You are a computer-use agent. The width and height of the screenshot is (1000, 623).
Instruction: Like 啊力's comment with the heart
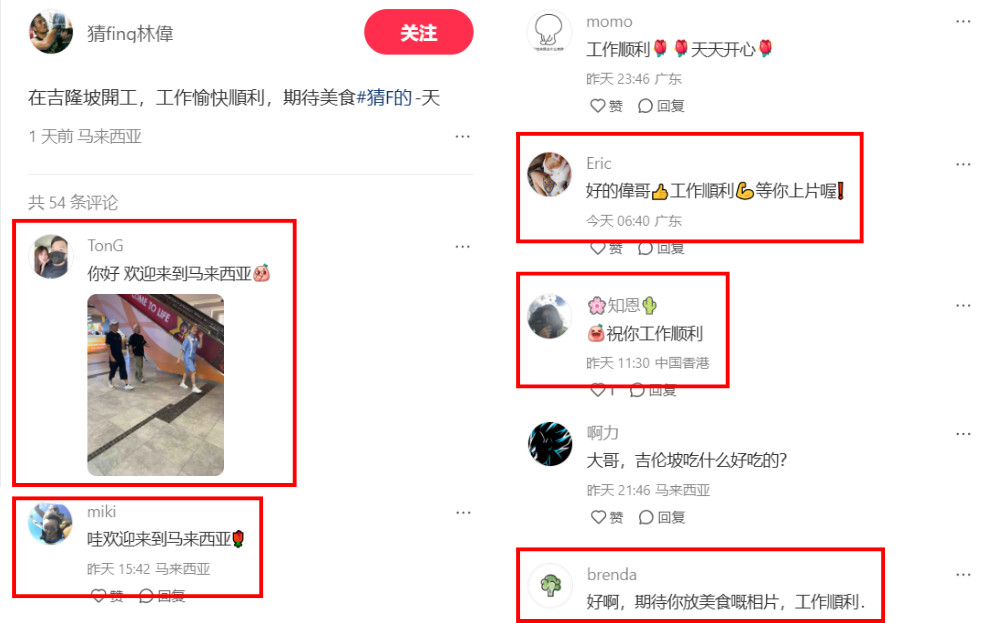pos(607,517)
